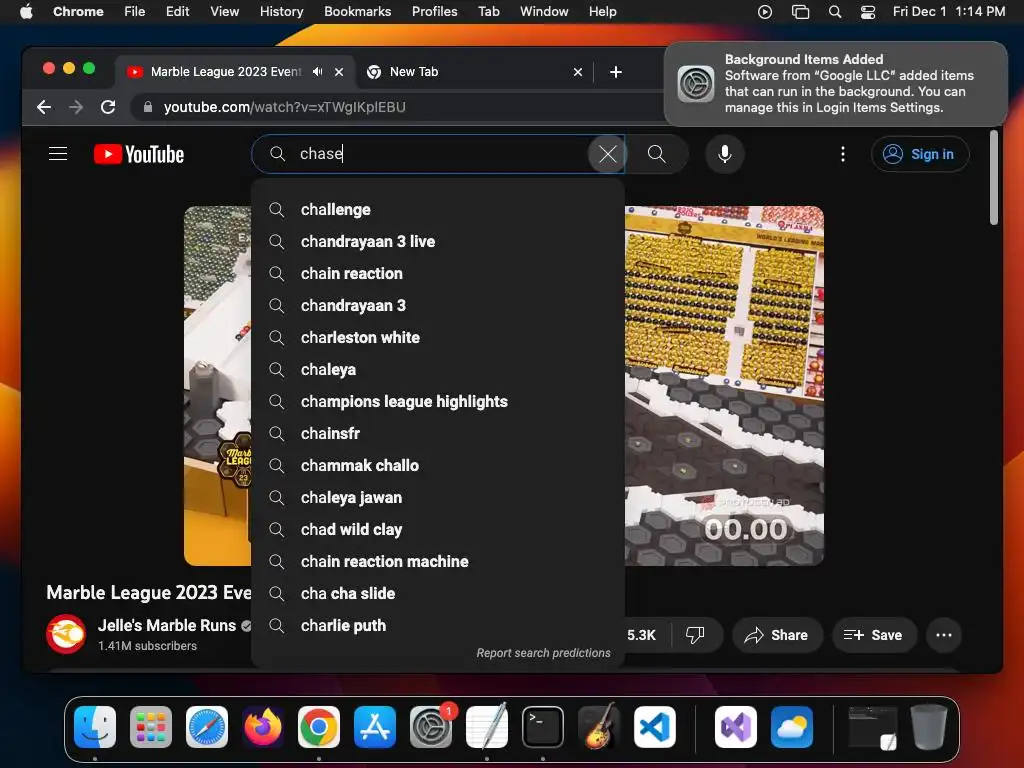This screenshot has width=1024, height=768.
Task: Select 'charleston white' suggestion
Action: point(438,338)
